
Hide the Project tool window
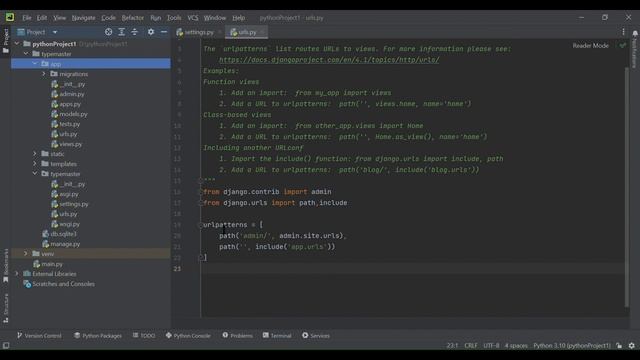point(164,32)
